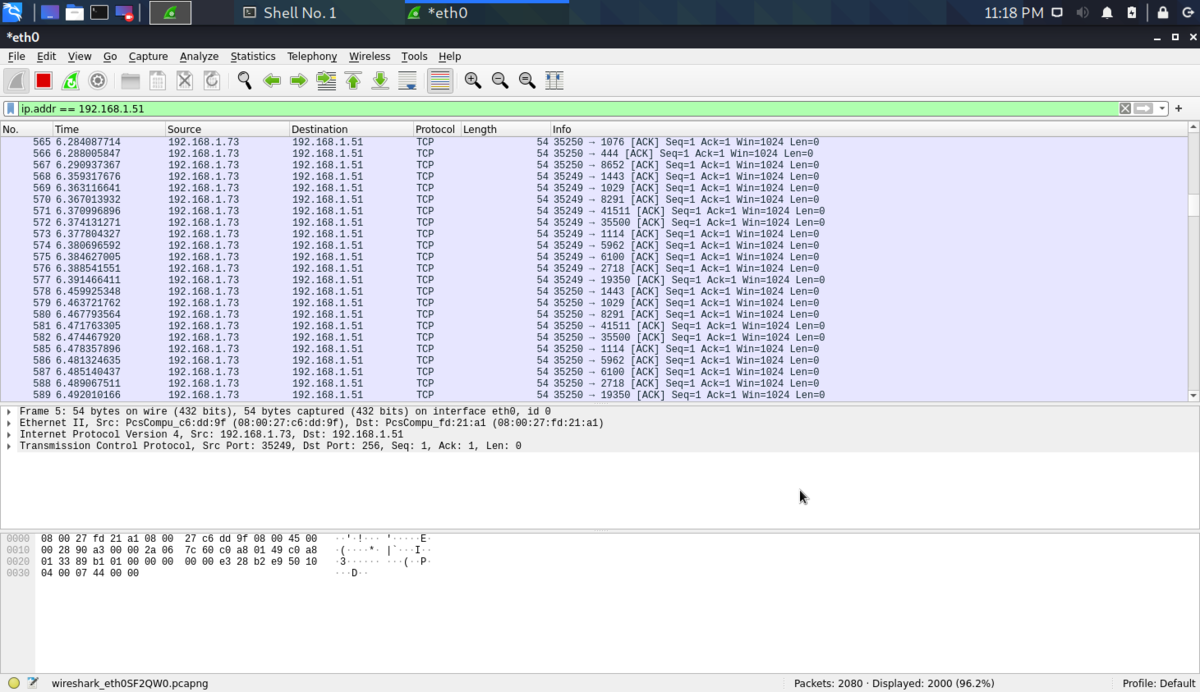Sort by the Length column header
Viewport: 1200px width, 692px height.
click(505, 129)
